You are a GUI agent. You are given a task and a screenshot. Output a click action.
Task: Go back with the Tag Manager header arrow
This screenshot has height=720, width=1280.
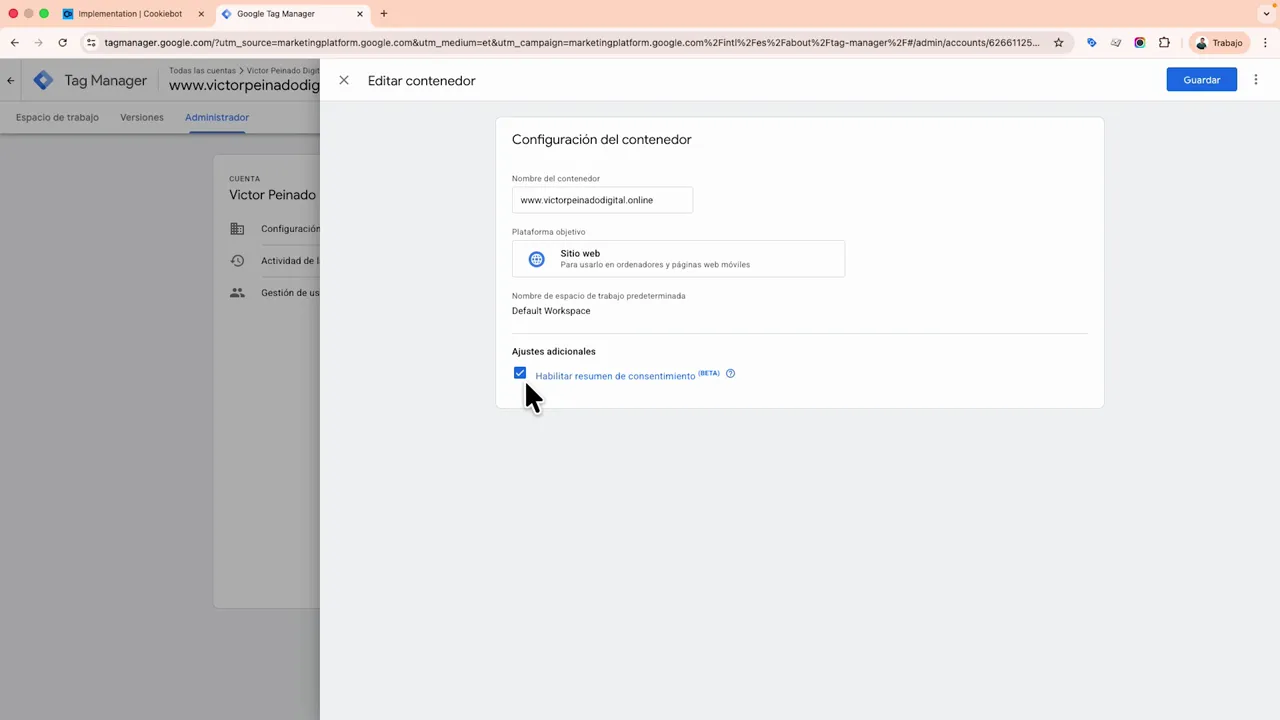pos(11,80)
